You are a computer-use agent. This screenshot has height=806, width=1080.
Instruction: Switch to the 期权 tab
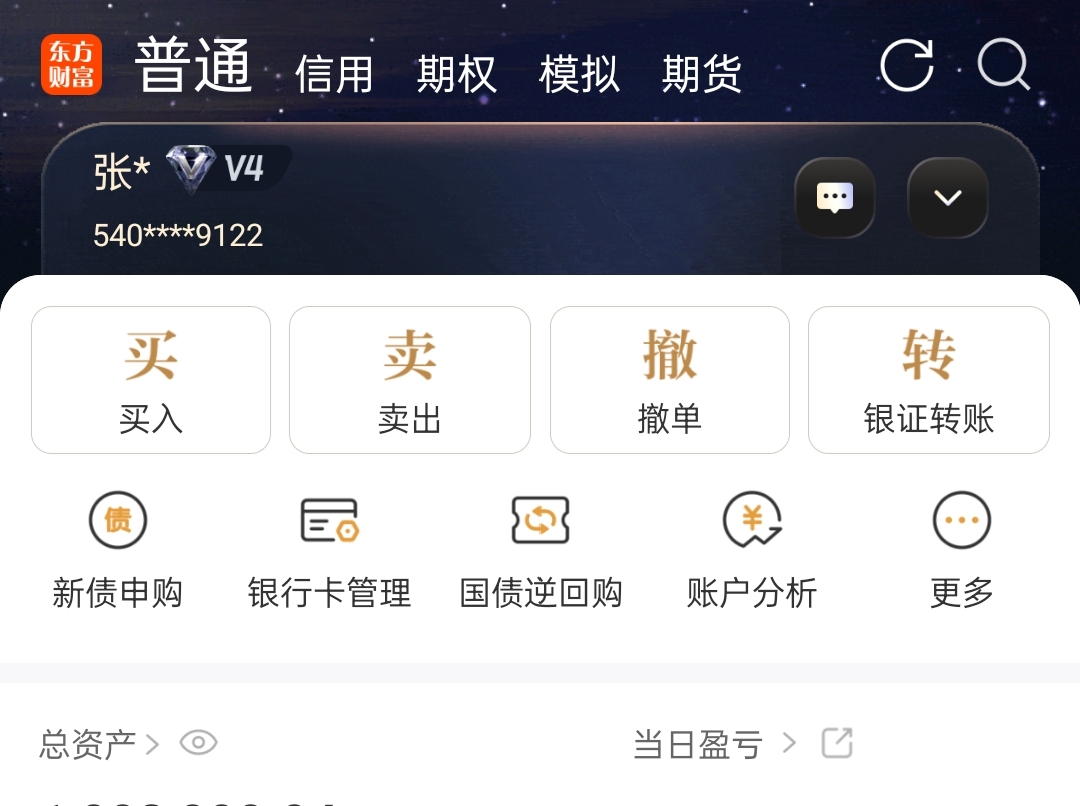(456, 74)
